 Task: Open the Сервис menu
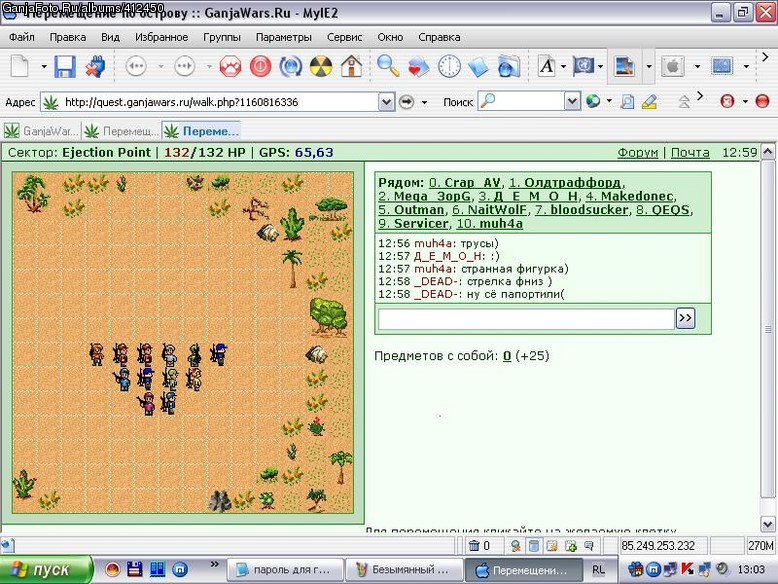click(x=344, y=37)
